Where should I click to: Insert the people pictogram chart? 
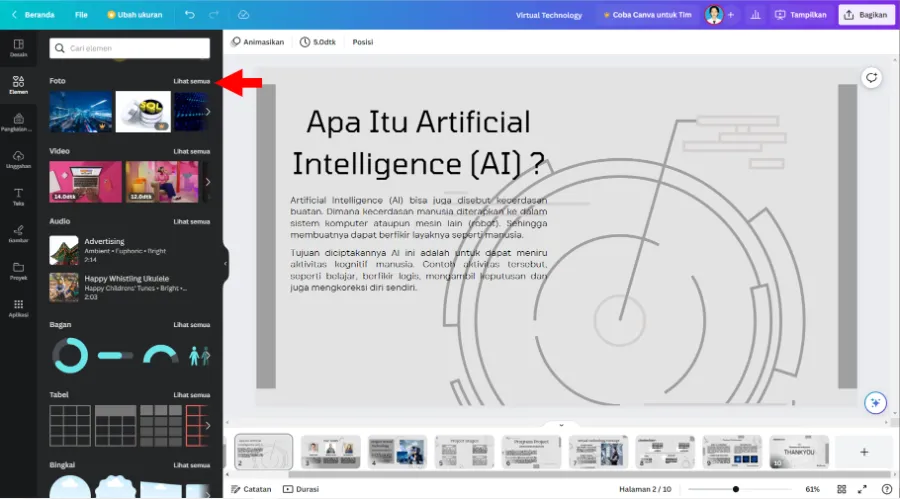(x=199, y=356)
